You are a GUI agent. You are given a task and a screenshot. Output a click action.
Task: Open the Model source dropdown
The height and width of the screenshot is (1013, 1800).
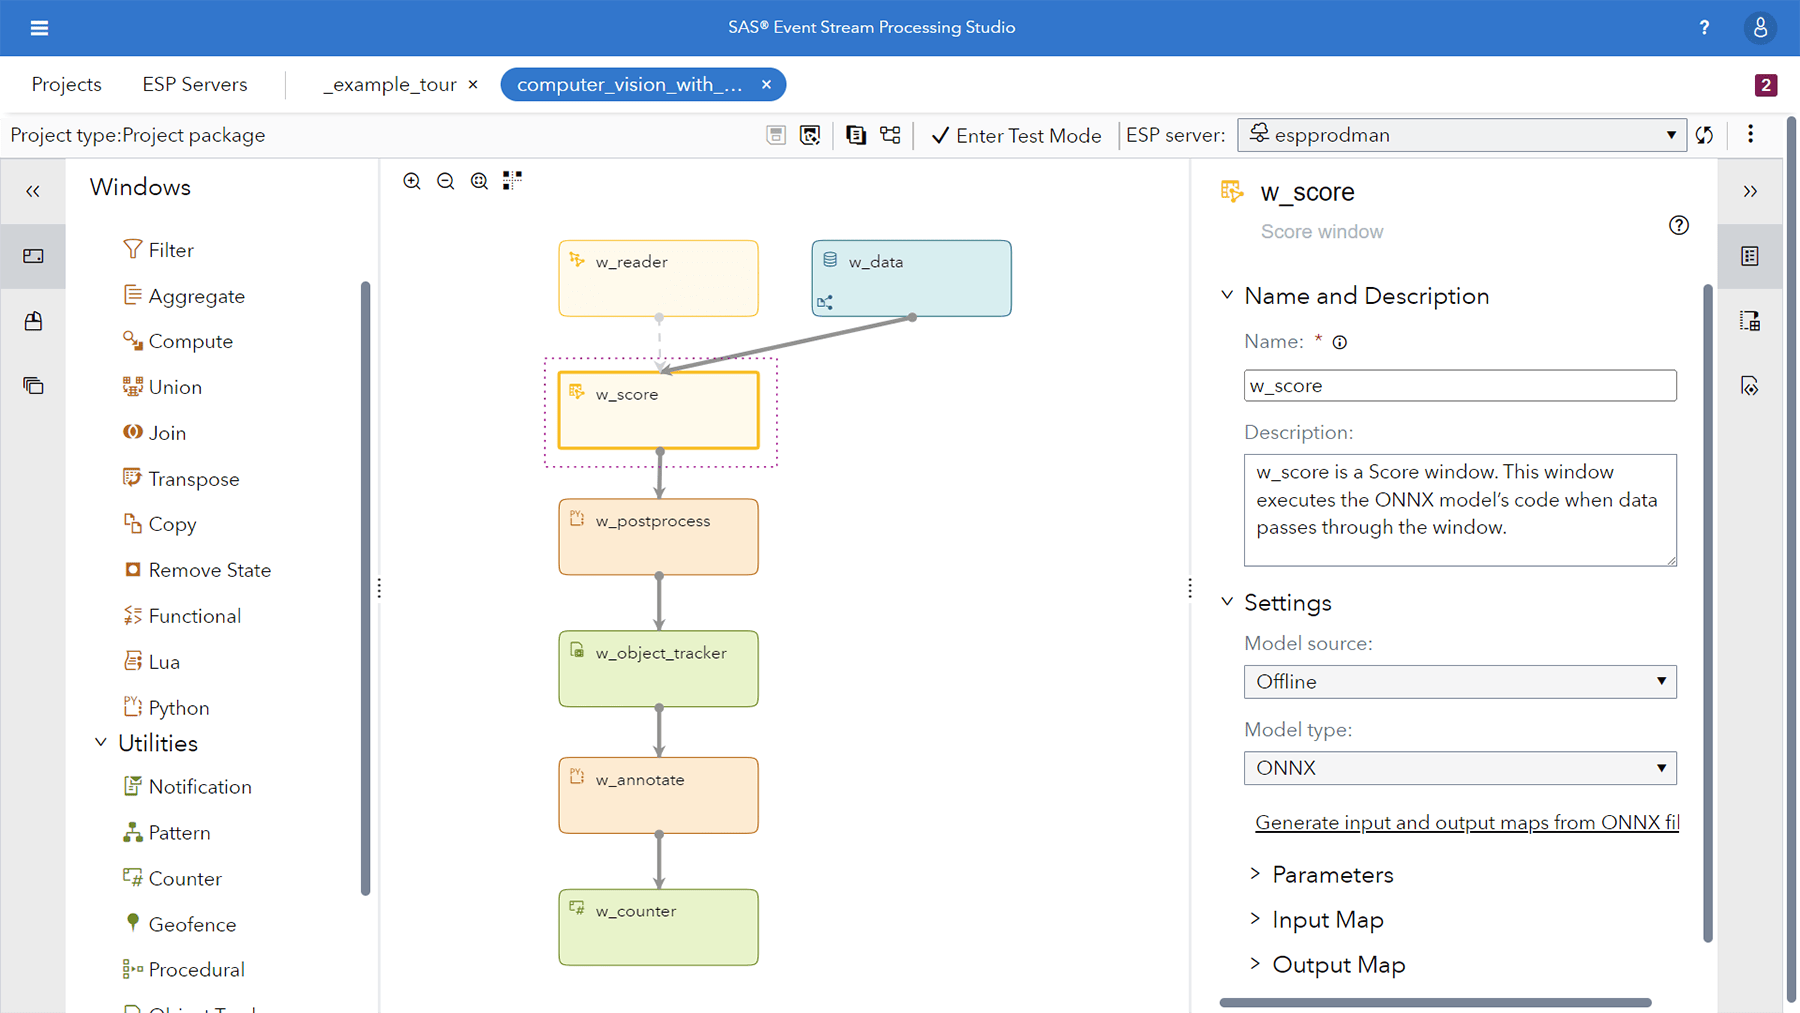click(1460, 682)
